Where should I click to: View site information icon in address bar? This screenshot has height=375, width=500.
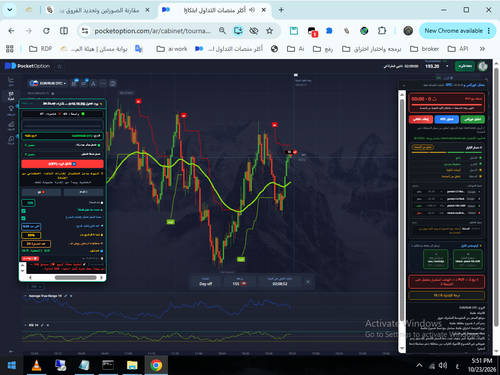click(85, 31)
